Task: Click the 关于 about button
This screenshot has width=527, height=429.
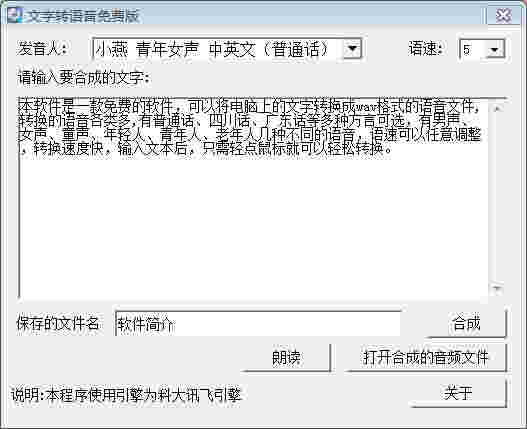Action: [458, 393]
